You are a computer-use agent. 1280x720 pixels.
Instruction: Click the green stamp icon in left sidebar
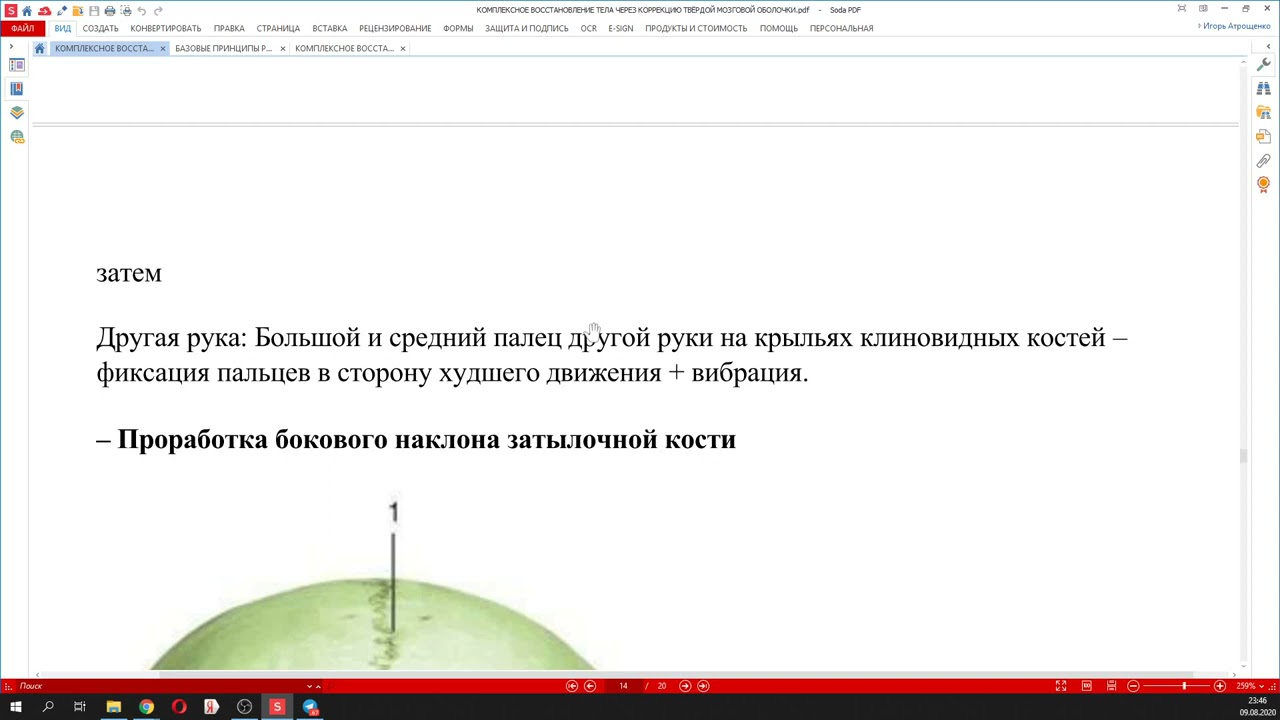(x=17, y=137)
